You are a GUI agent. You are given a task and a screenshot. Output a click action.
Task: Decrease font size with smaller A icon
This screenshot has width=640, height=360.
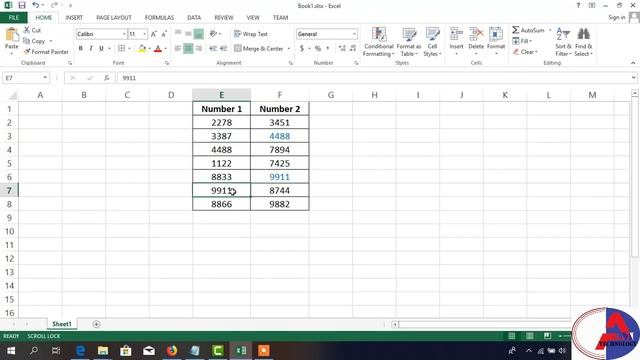164,34
